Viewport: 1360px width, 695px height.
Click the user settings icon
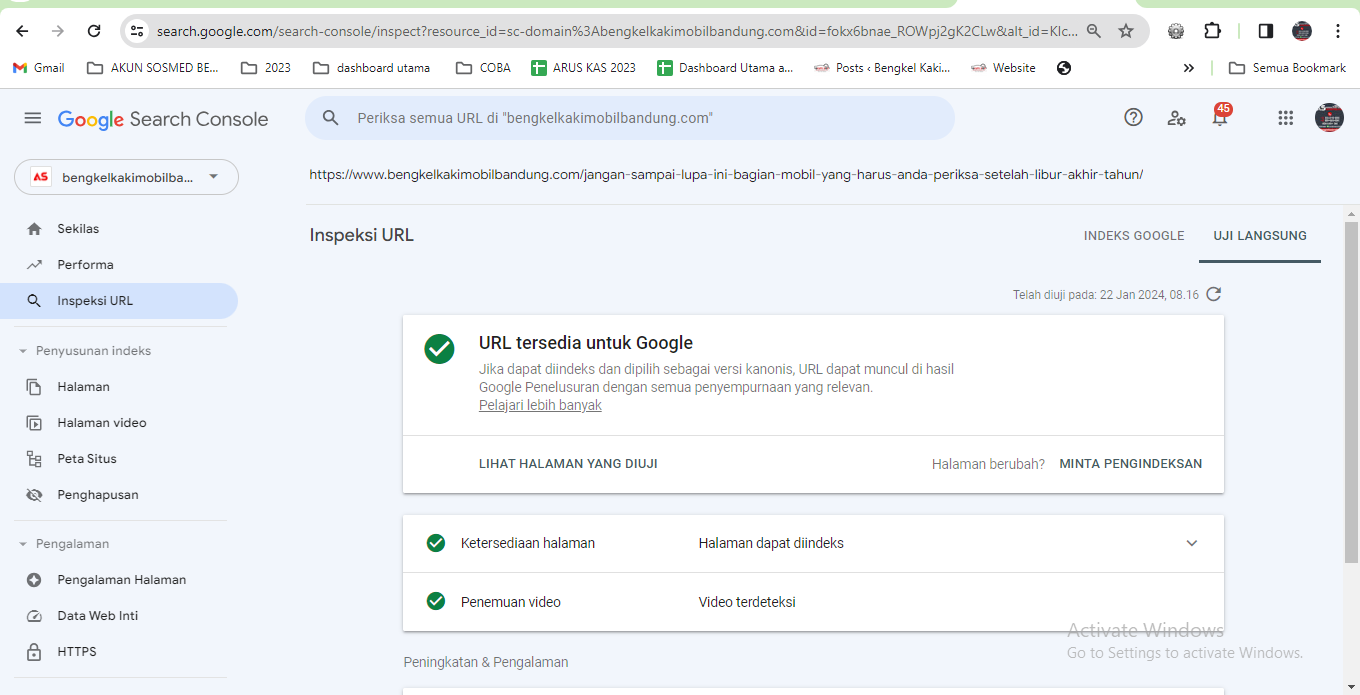[x=1176, y=118]
